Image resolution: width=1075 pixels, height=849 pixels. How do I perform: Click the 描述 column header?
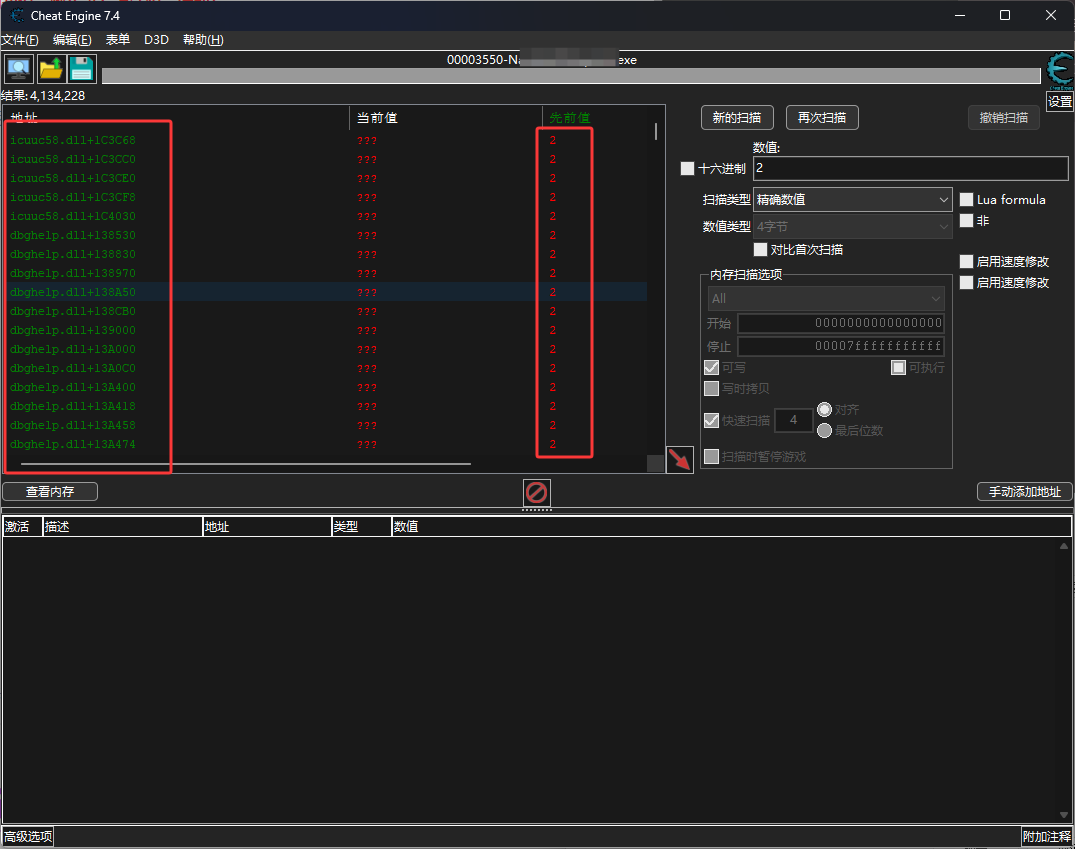[122, 527]
